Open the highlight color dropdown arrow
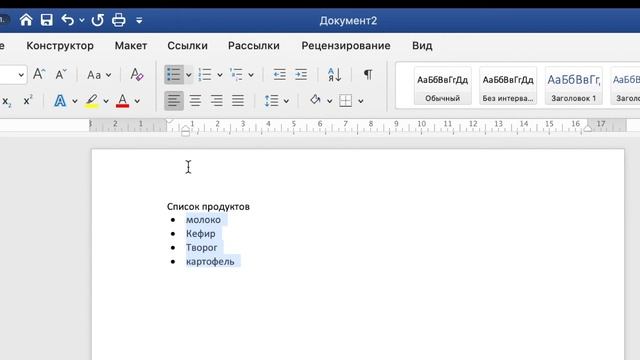The image size is (640, 360). pyautogui.click(x=106, y=101)
